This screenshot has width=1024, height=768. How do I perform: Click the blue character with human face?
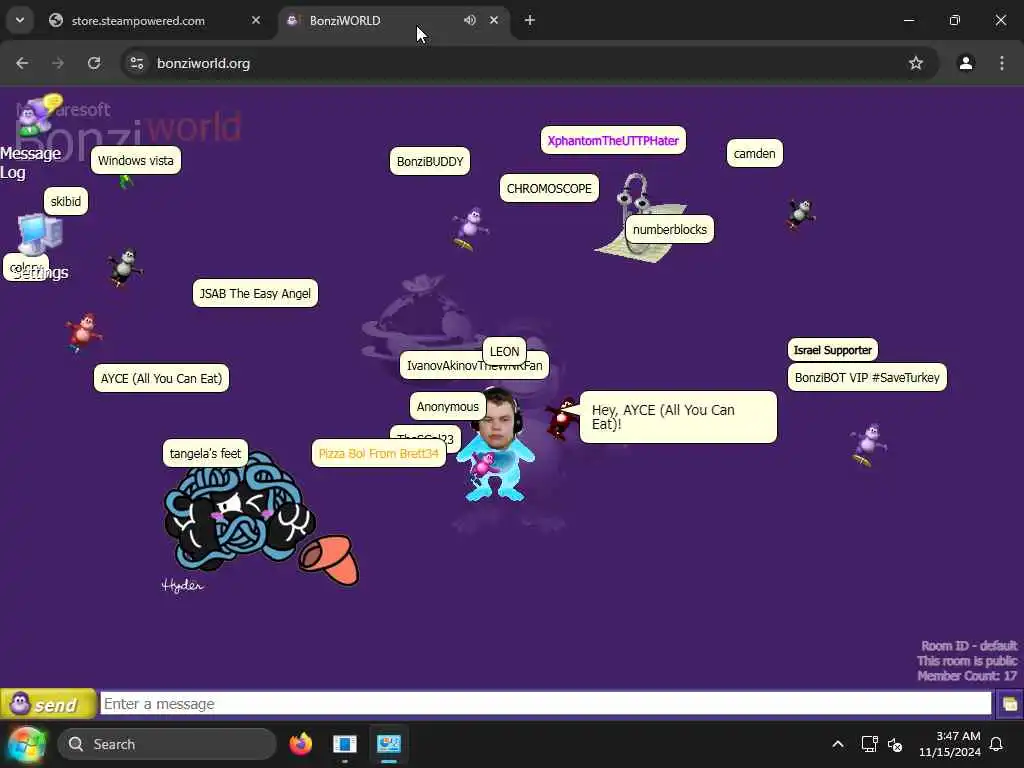(496, 445)
